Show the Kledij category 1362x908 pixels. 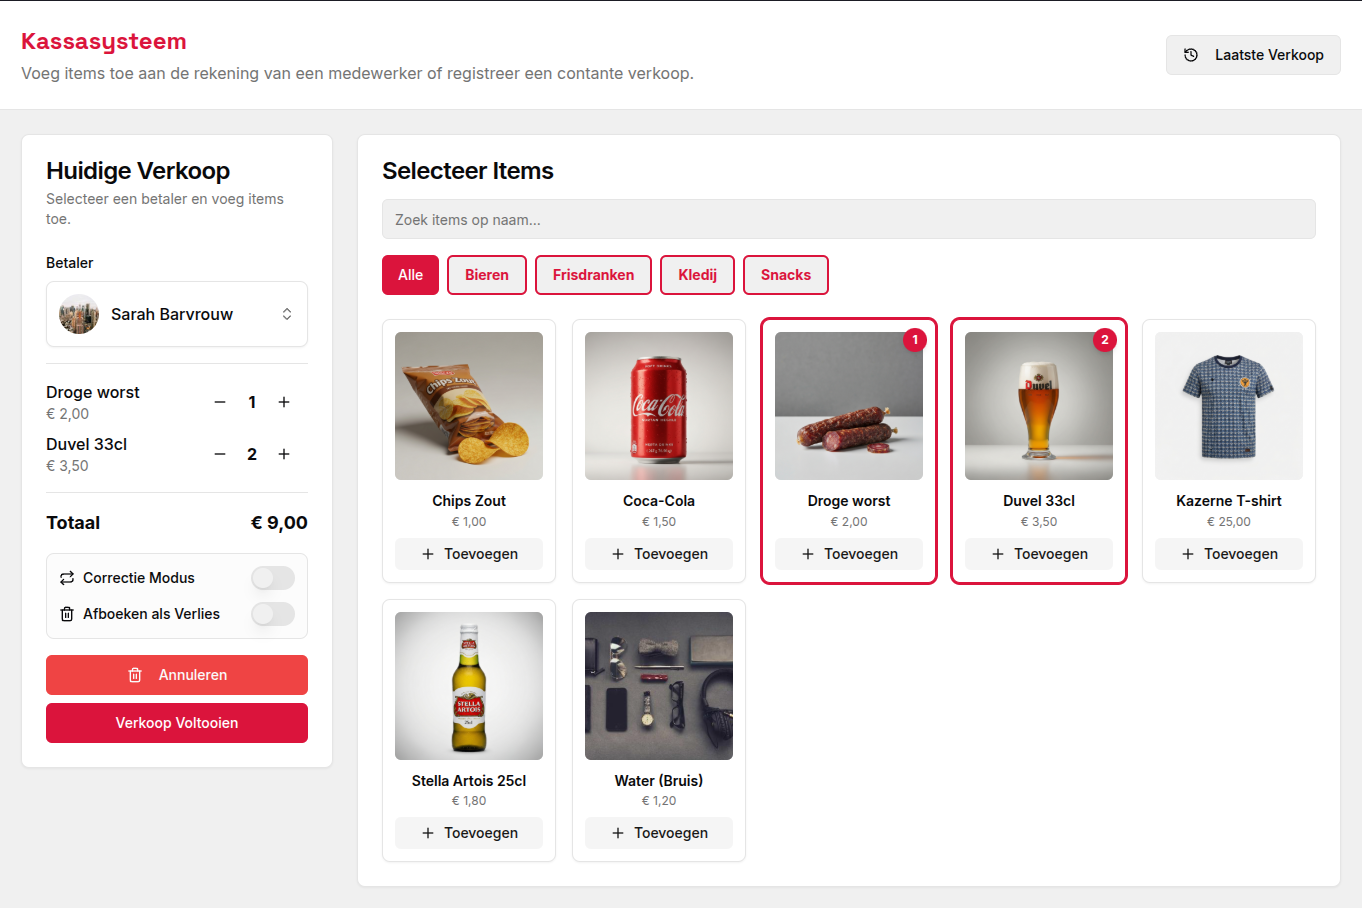tap(698, 275)
